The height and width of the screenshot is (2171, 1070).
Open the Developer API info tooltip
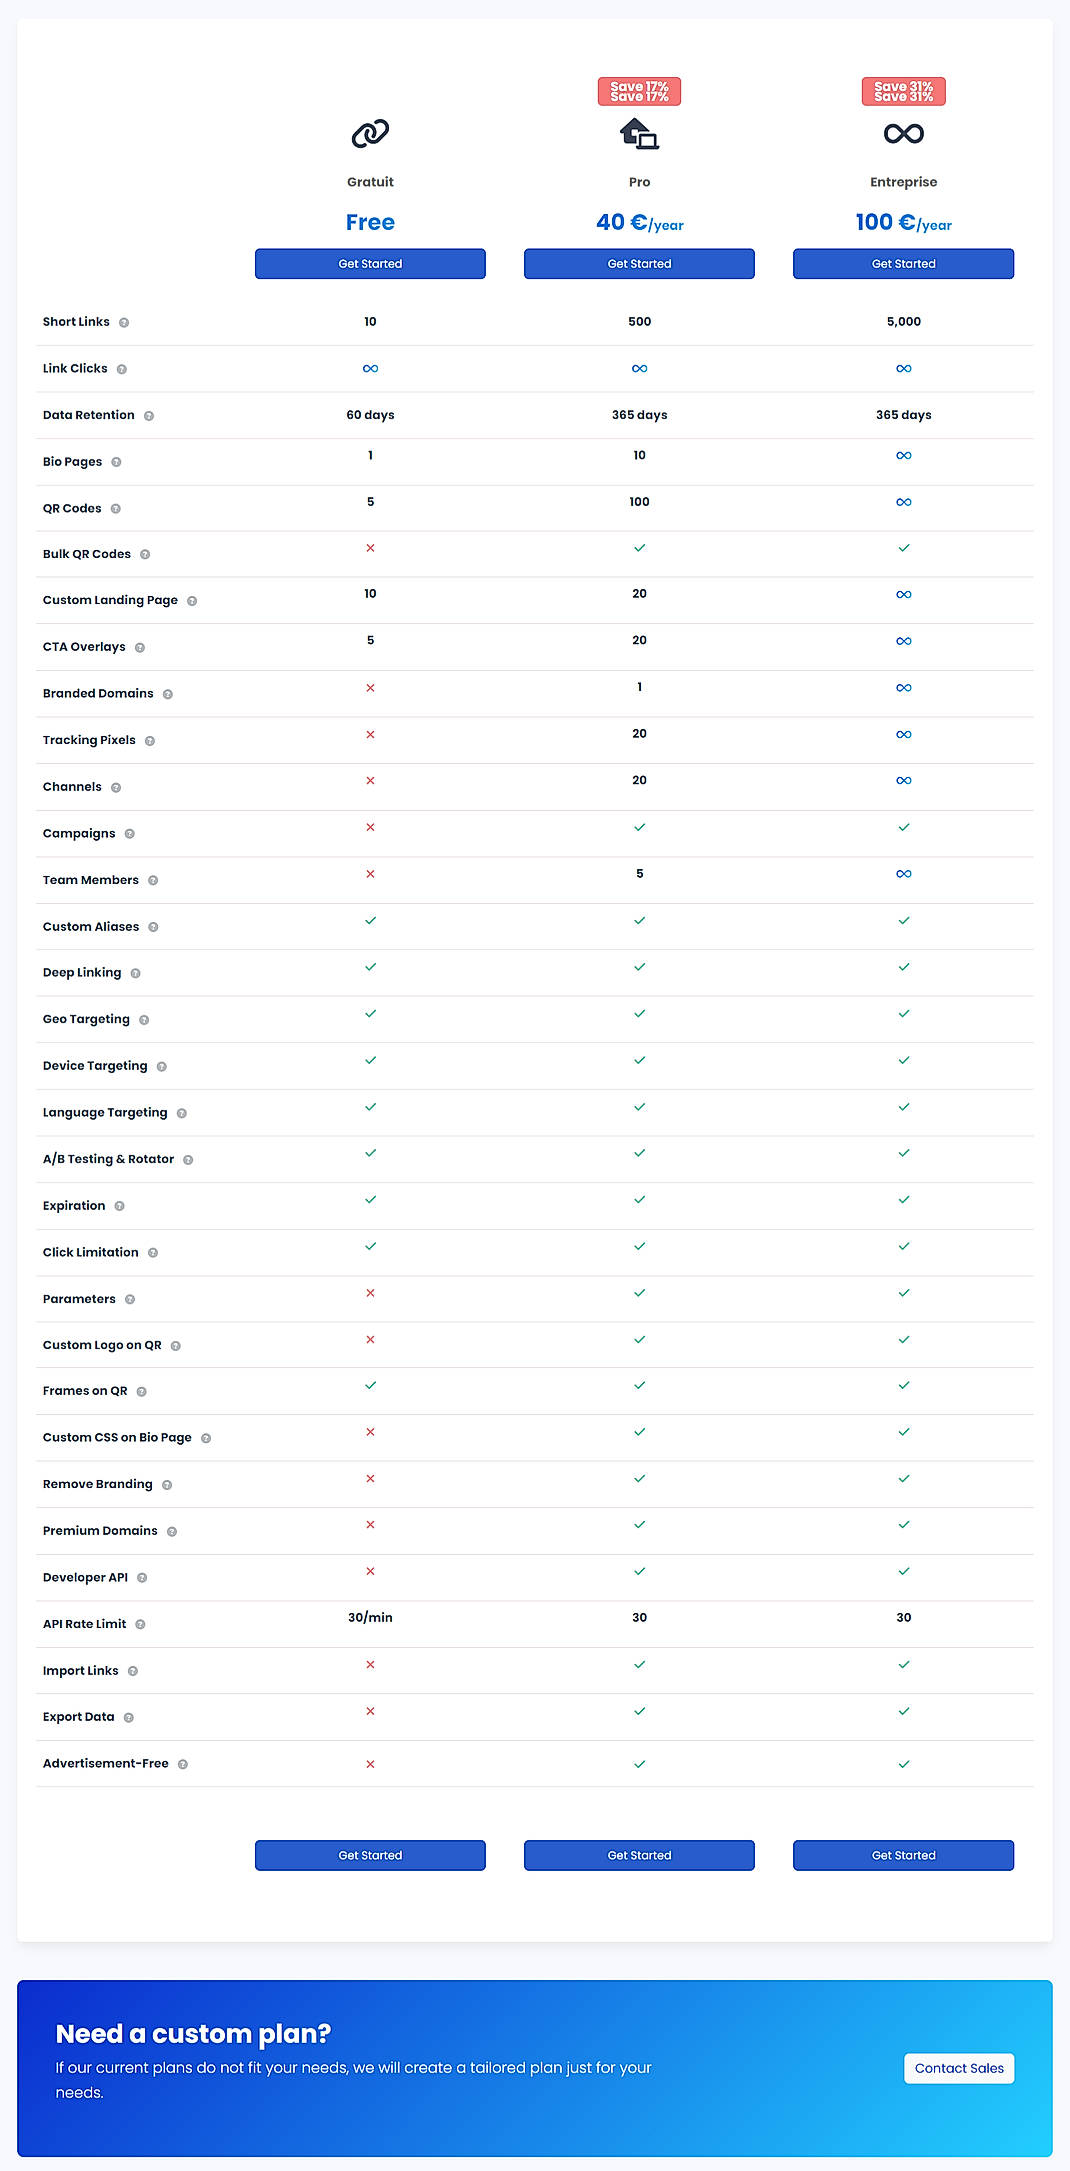pyautogui.click(x=141, y=1577)
